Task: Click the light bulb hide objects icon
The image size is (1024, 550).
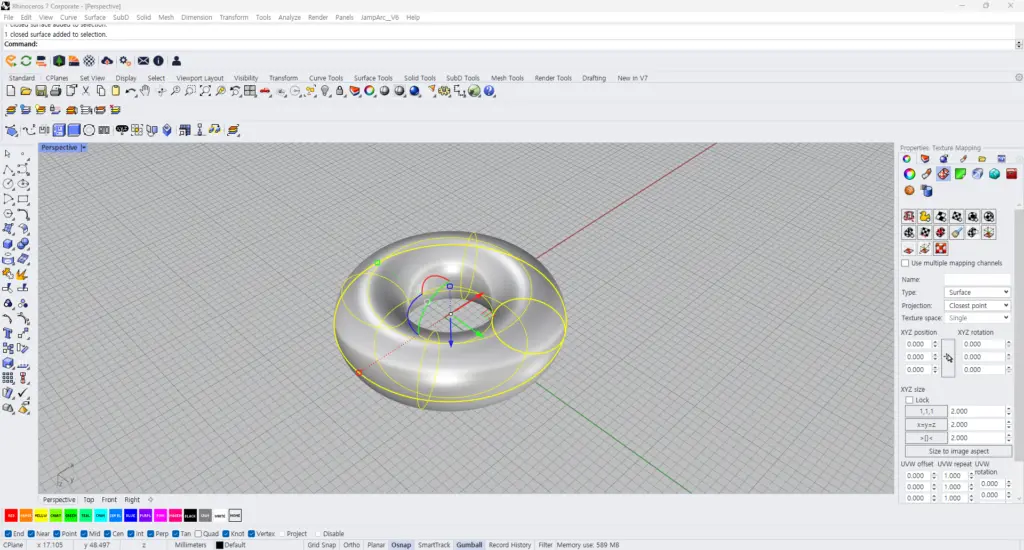Action: pyautogui.click(x=325, y=91)
